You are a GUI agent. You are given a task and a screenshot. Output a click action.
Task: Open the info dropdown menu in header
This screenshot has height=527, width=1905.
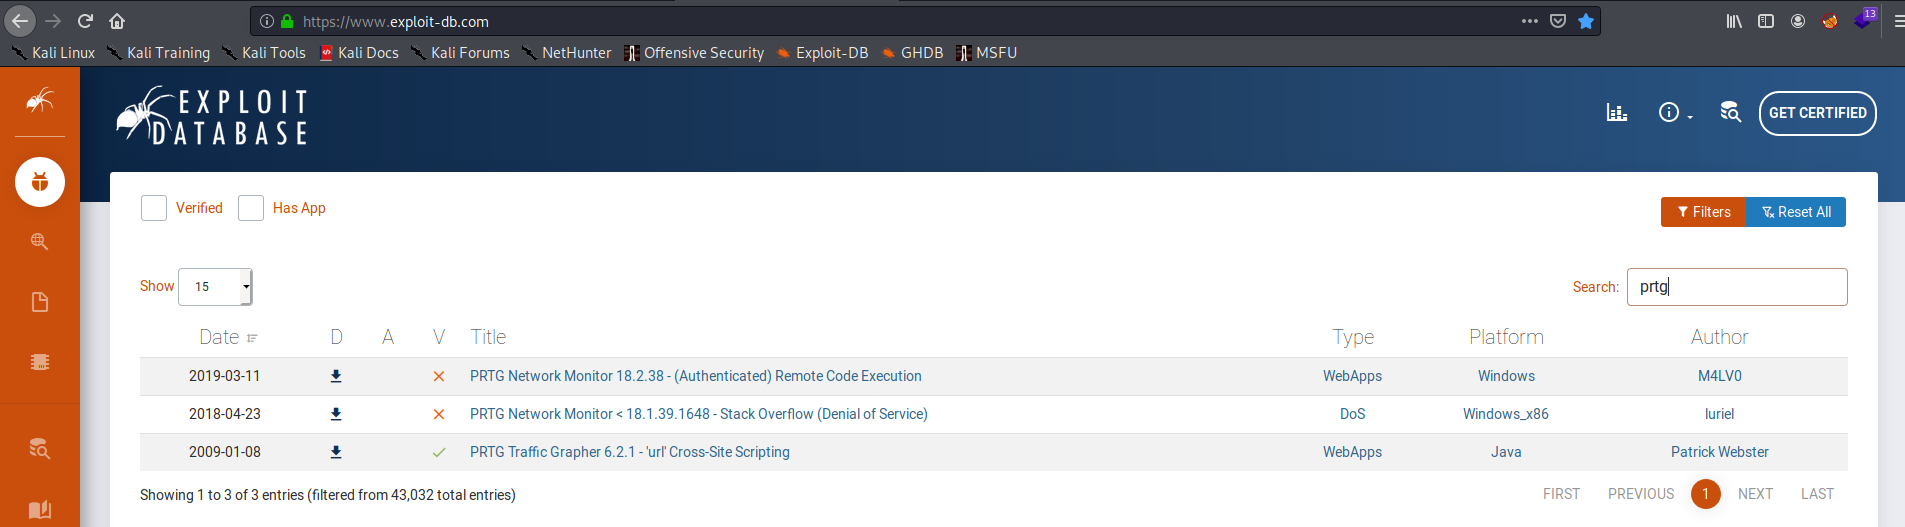(x=1675, y=113)
